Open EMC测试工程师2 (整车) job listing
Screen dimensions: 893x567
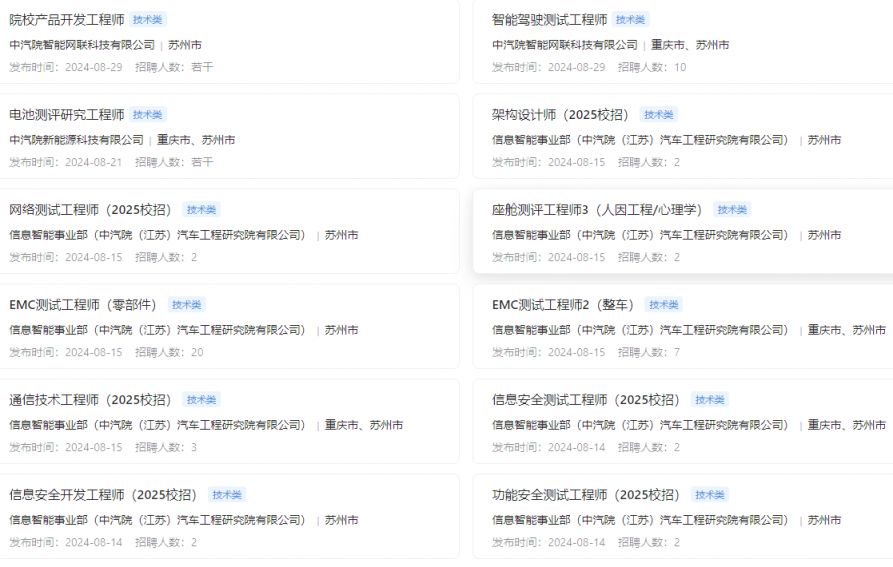563,305
